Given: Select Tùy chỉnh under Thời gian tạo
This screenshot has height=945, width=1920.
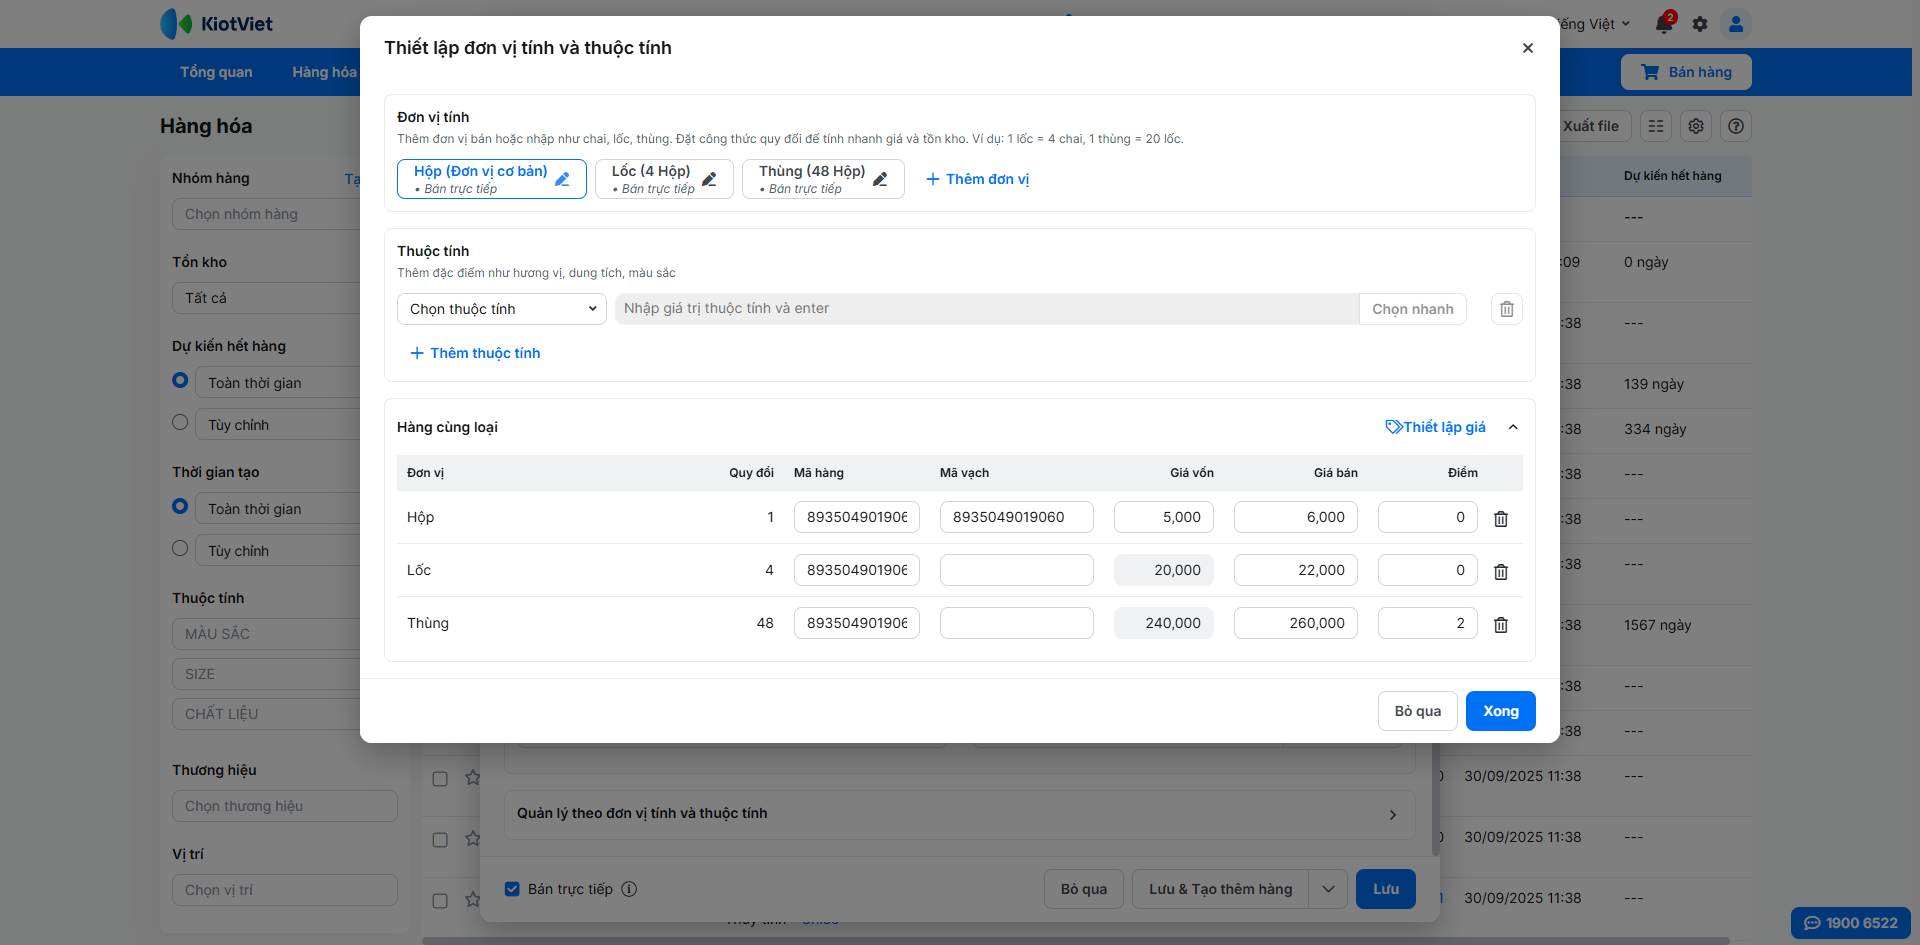Looking at the screenshot, I should (x=180, y=548).
